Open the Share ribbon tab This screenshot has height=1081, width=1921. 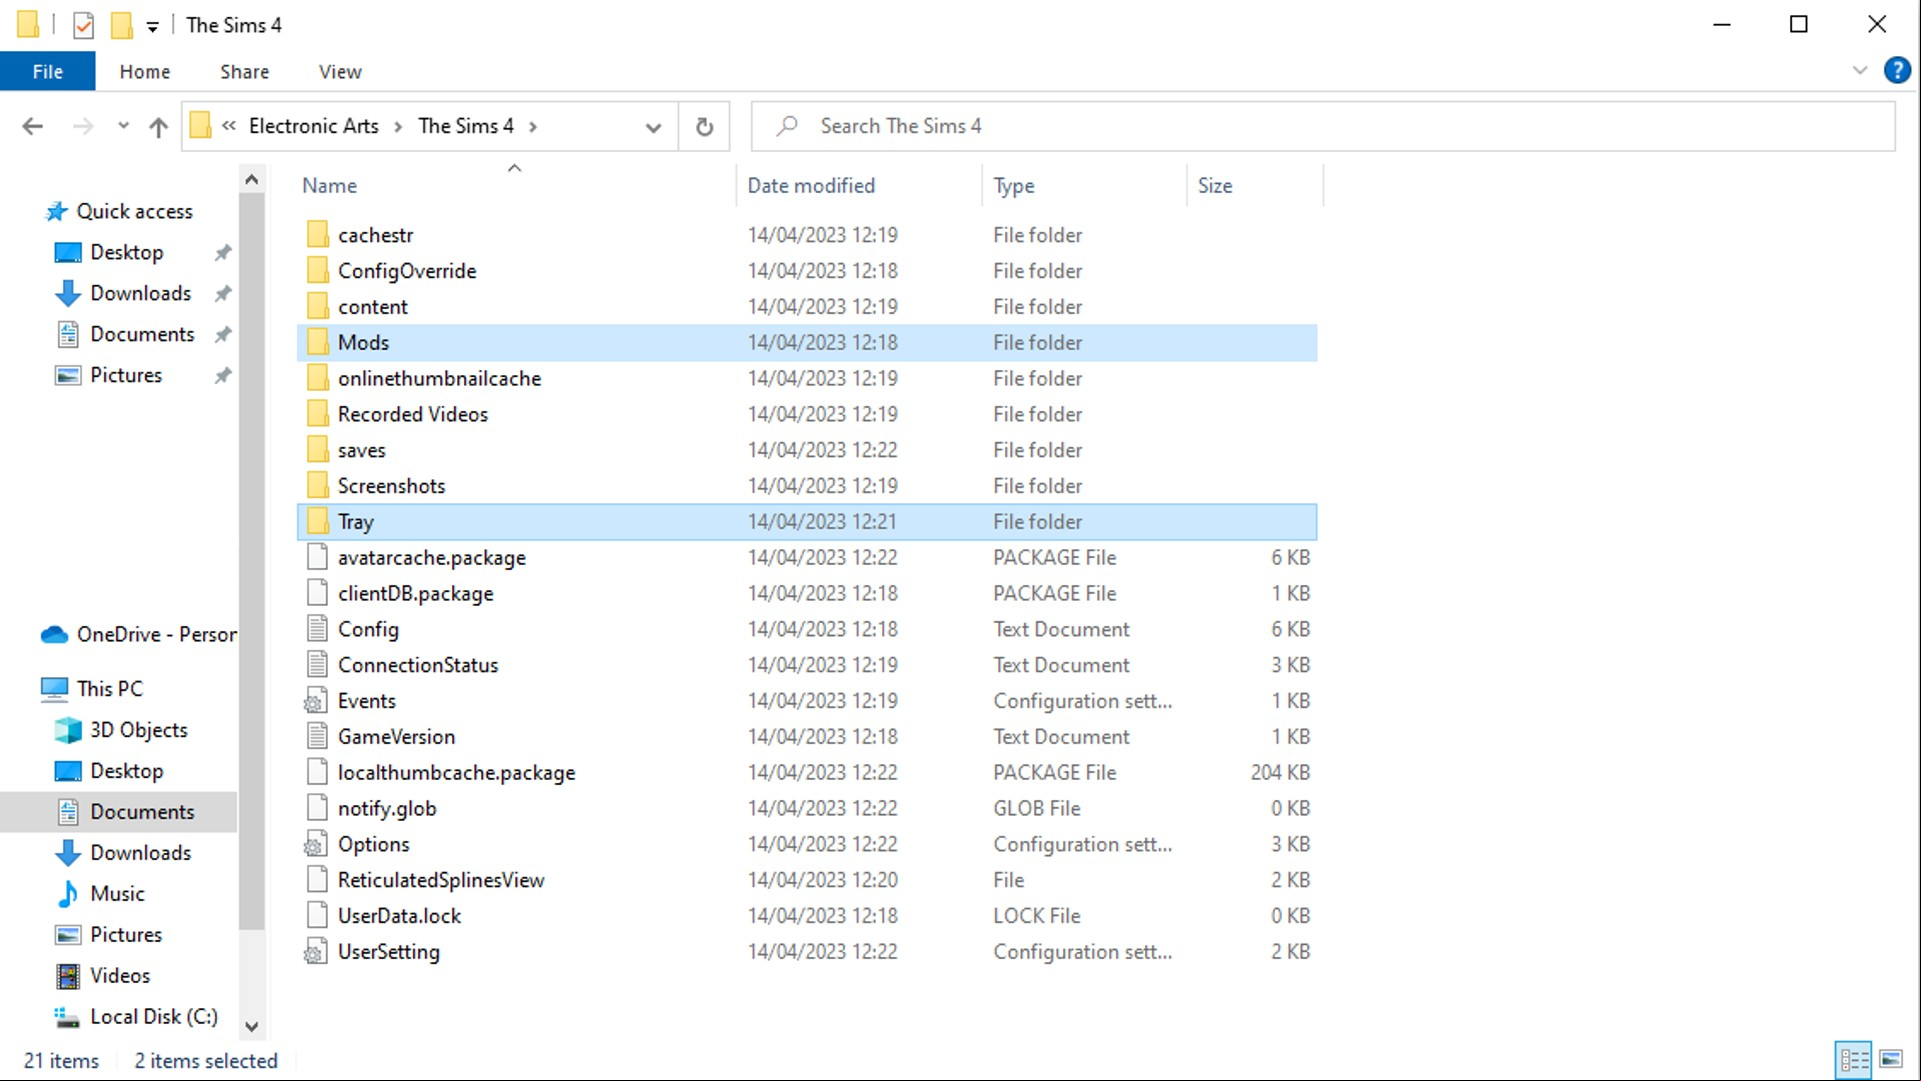[x=244, y=72]
